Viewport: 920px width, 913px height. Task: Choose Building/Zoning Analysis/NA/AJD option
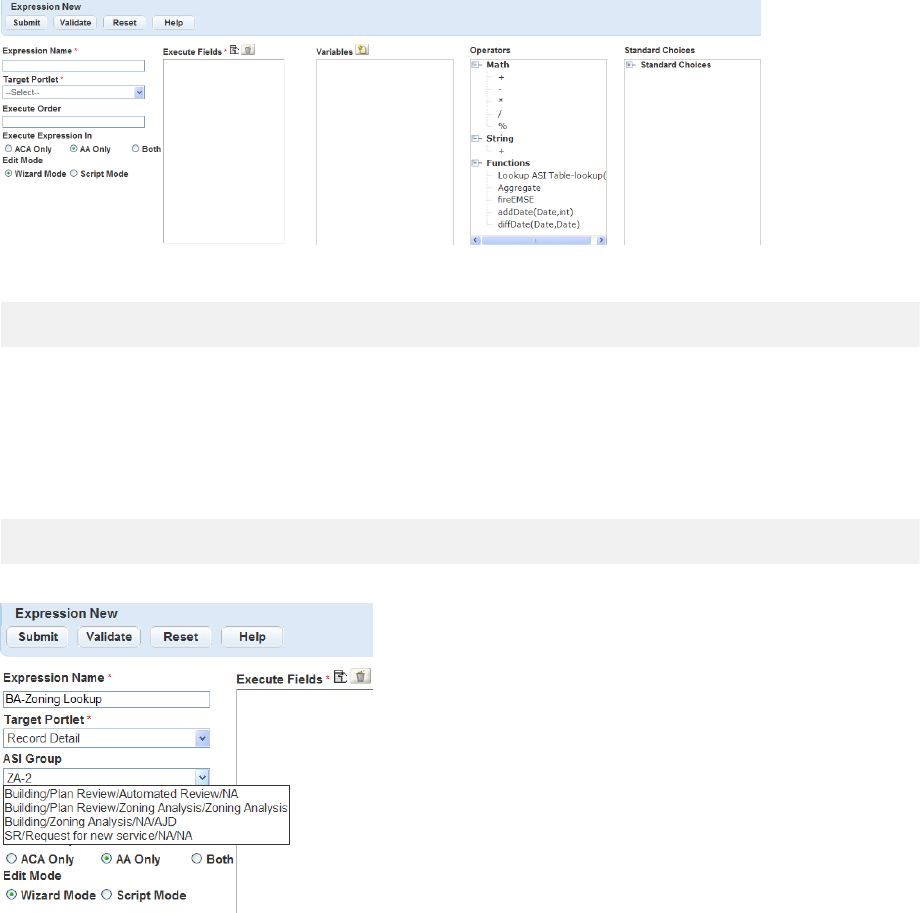point(90,822)
